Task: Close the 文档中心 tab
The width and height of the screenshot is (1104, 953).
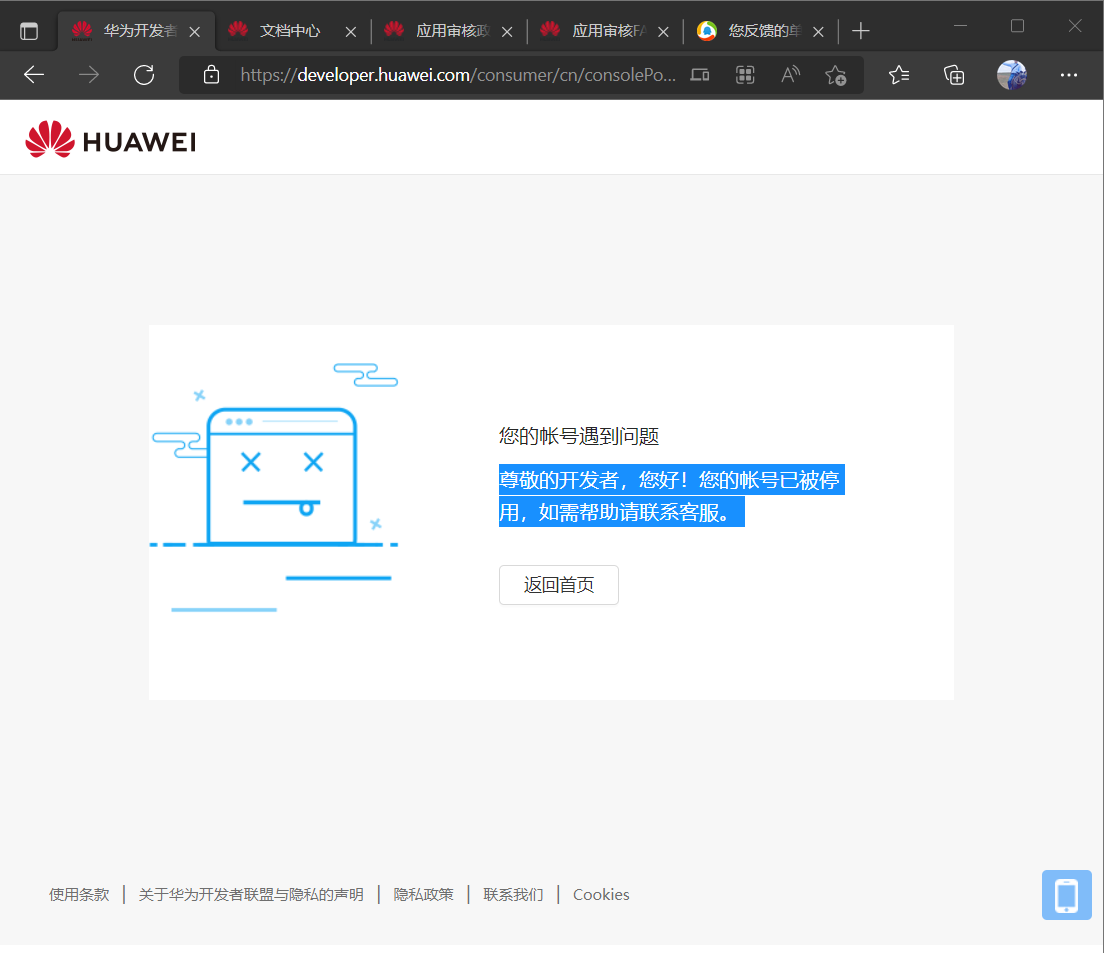Action: (x=351, y=32)
